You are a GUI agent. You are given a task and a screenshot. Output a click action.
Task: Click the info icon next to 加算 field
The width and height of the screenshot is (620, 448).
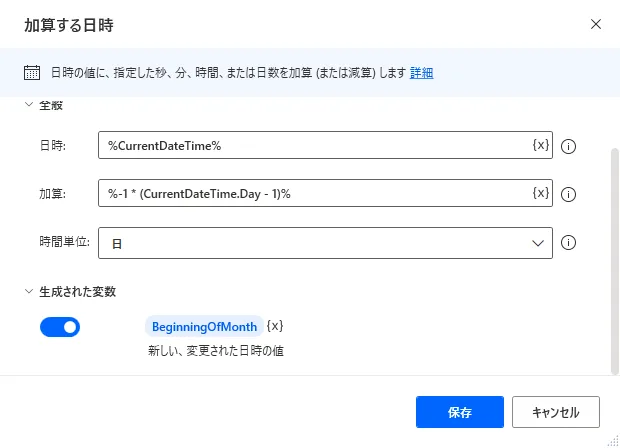click(x=569, y=194)
